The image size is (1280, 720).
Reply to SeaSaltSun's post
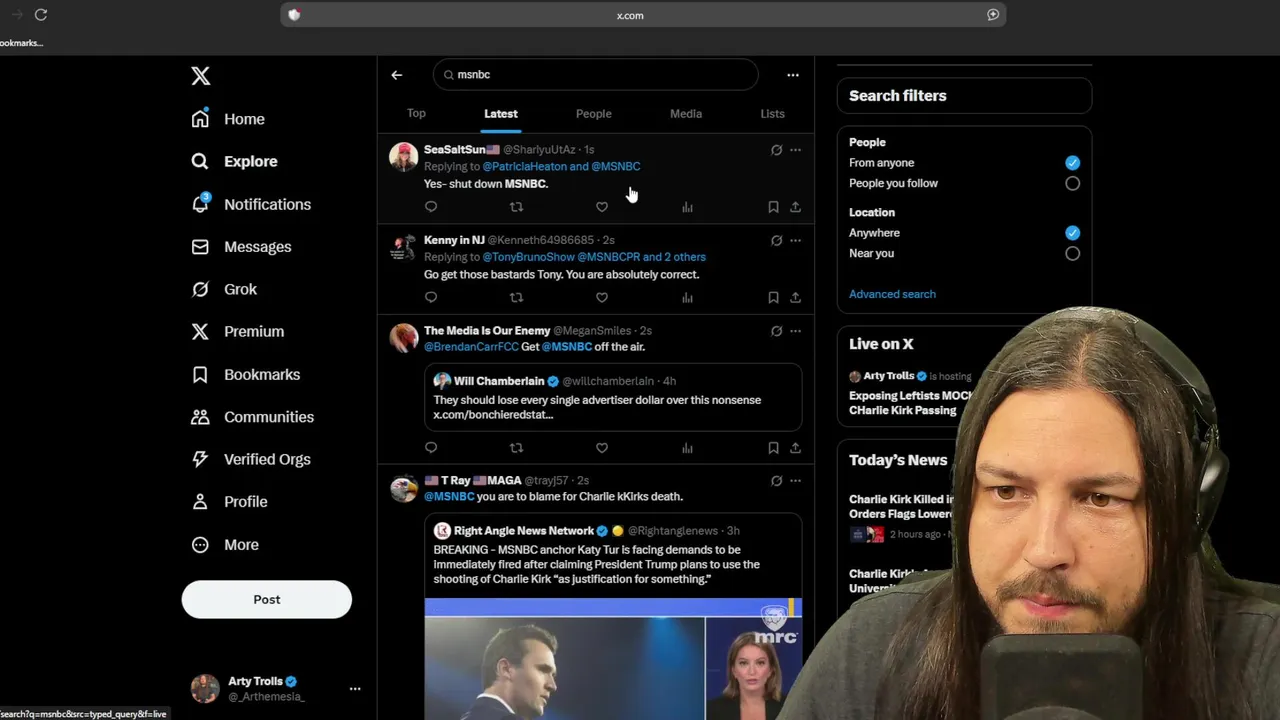click(431, 207)
